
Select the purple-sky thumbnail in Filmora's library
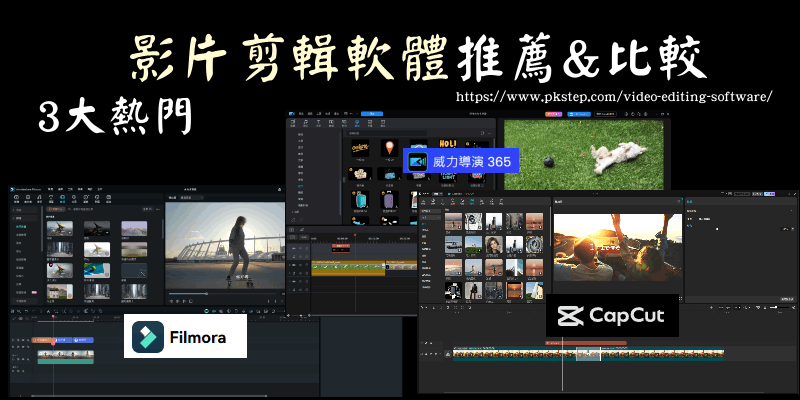[x=134, y=229]
